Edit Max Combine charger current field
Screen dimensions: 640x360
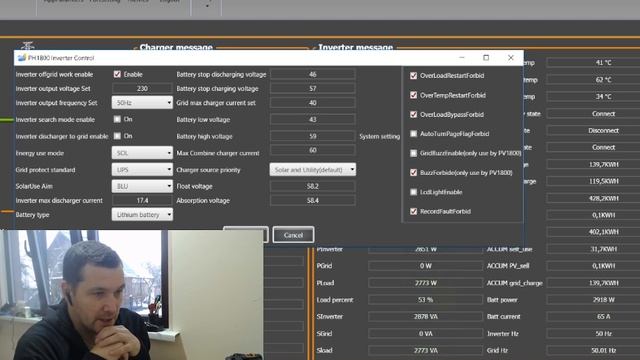click(313, 150)
